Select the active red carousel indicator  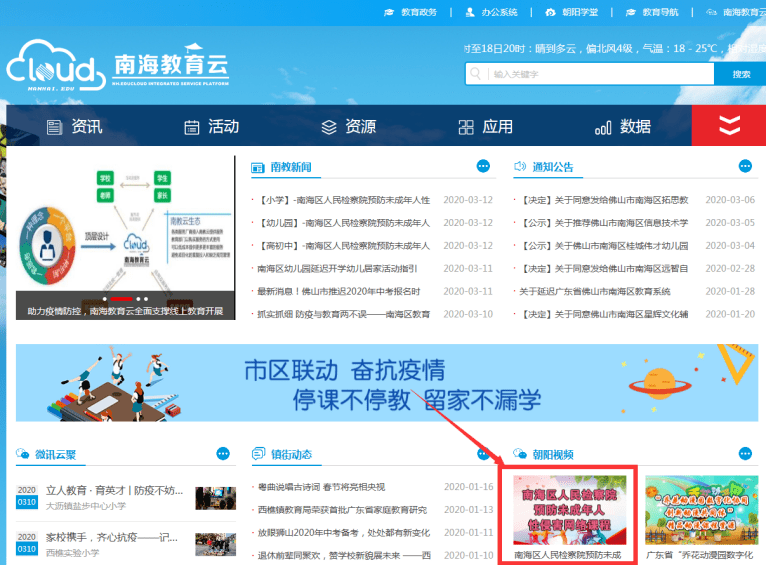[x=121, y=298]
